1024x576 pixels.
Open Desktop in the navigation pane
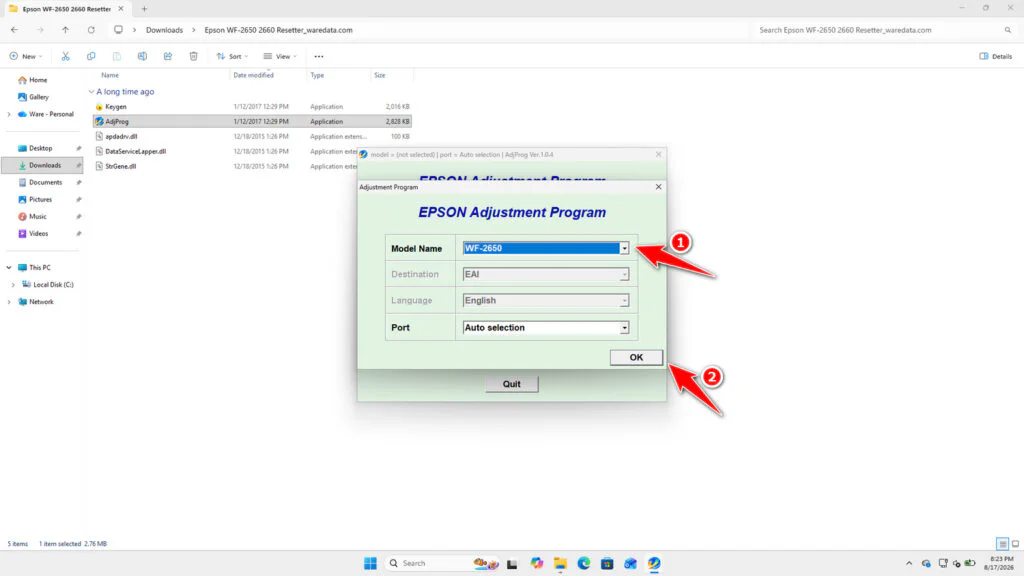pyautogui.click(x=40, y=148)
